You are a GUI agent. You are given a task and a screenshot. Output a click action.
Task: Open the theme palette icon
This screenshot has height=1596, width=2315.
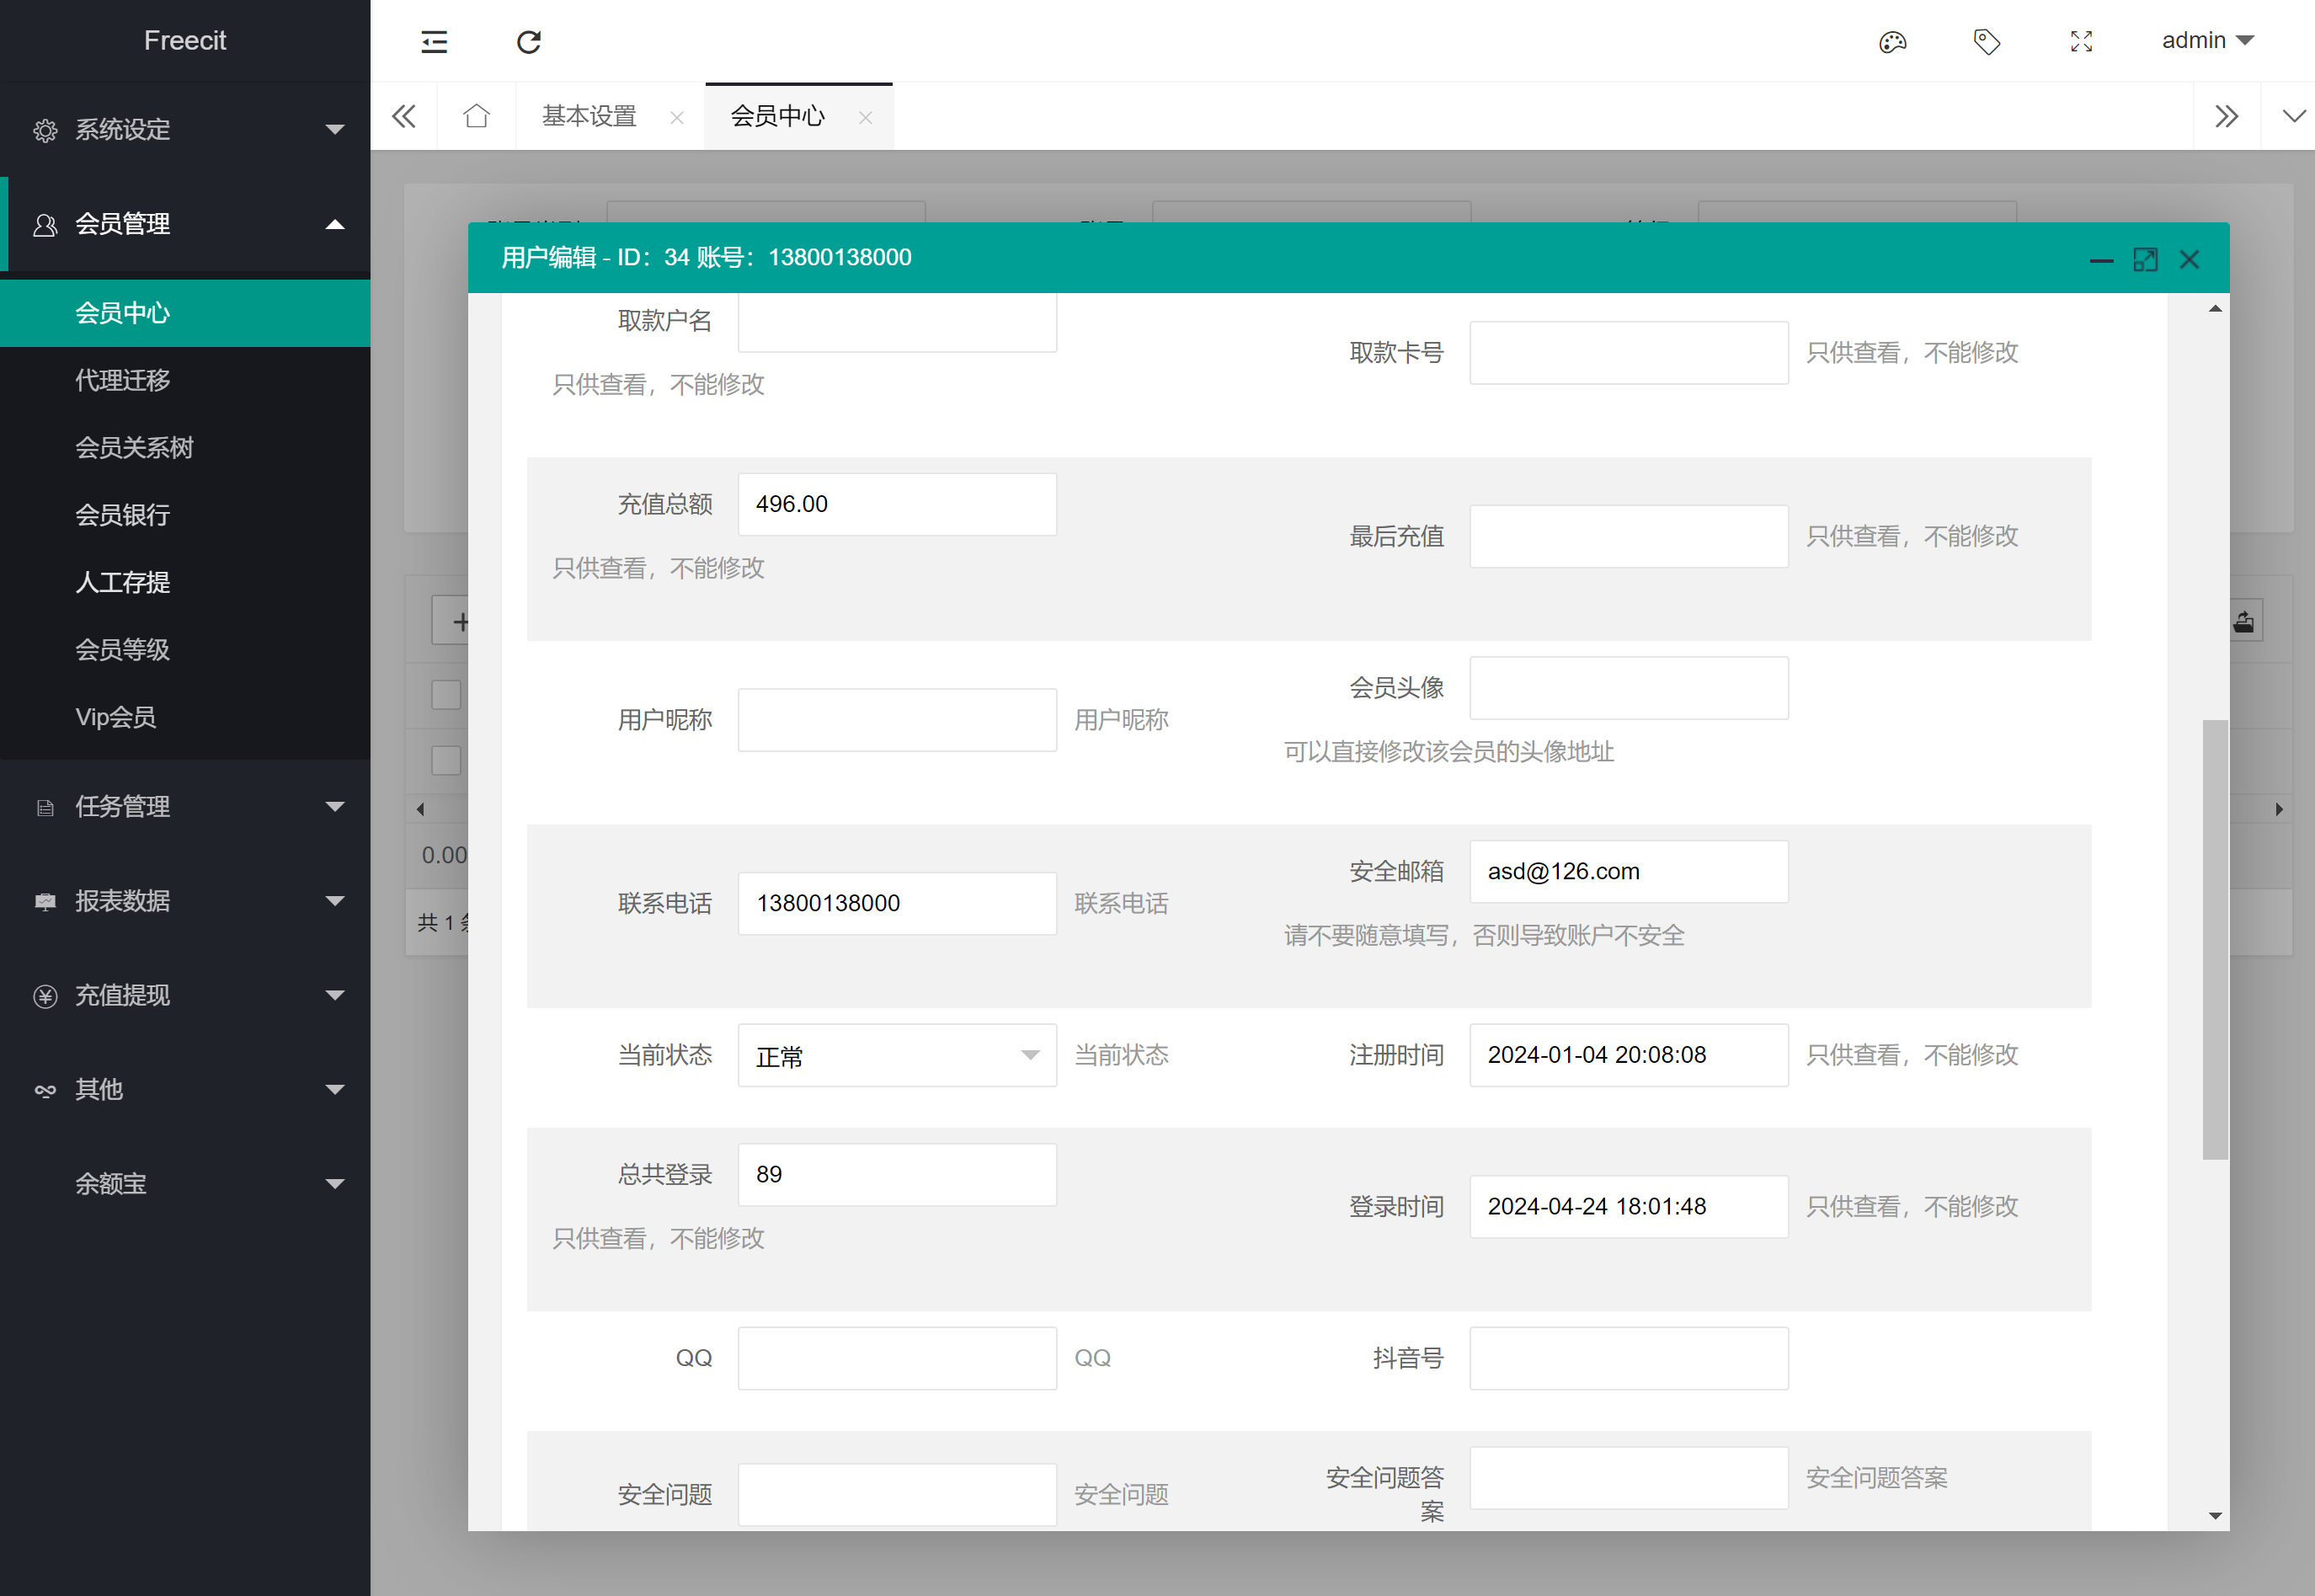(x=1892, y=41)
